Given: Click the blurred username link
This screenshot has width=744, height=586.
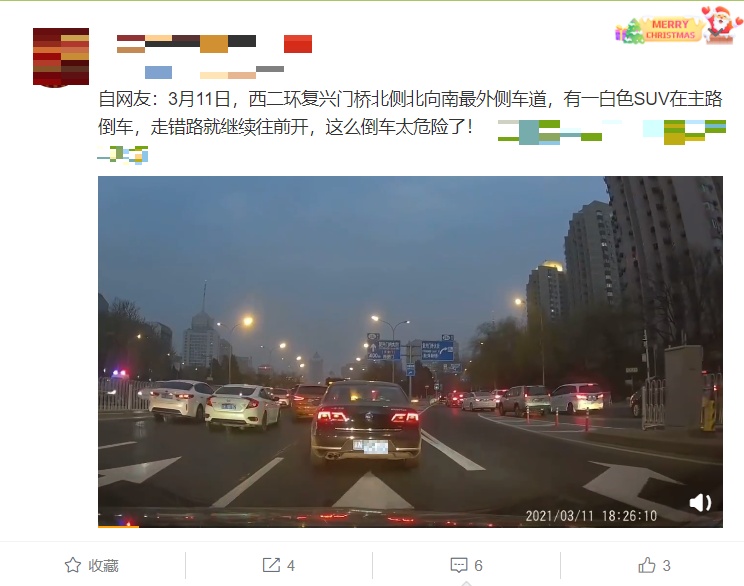Looking at the screenshot, I should [x=186, y=44].
